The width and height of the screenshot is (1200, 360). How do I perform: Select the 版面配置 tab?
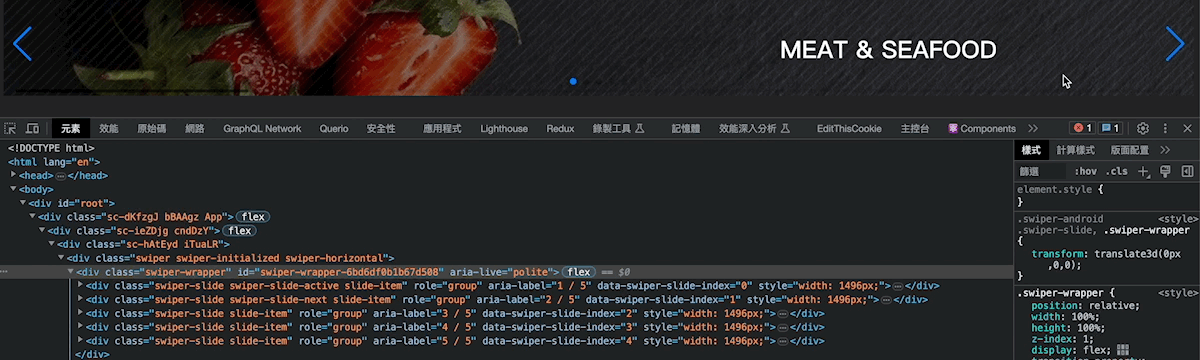pyautogui.click(x=1129, y=150)
